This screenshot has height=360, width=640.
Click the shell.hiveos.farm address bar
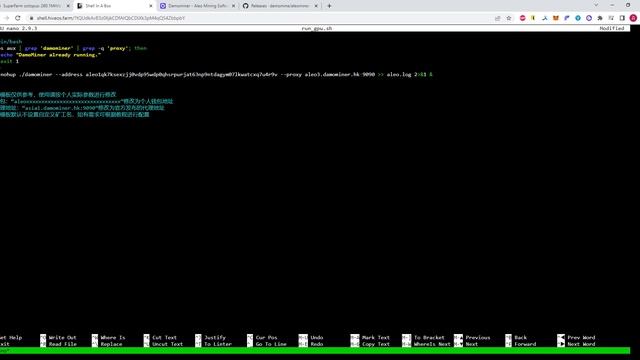(x=261, y=18)
